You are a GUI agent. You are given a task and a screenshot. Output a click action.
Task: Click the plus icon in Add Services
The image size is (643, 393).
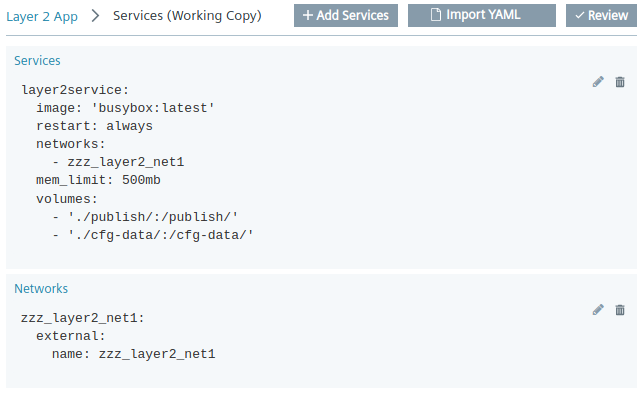click(x=308, y=16)
